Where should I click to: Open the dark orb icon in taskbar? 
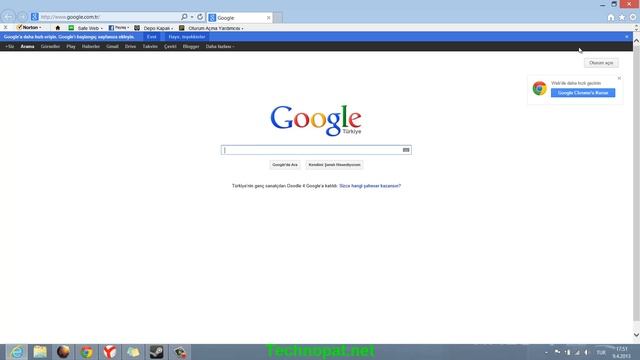tap(63, 352)
